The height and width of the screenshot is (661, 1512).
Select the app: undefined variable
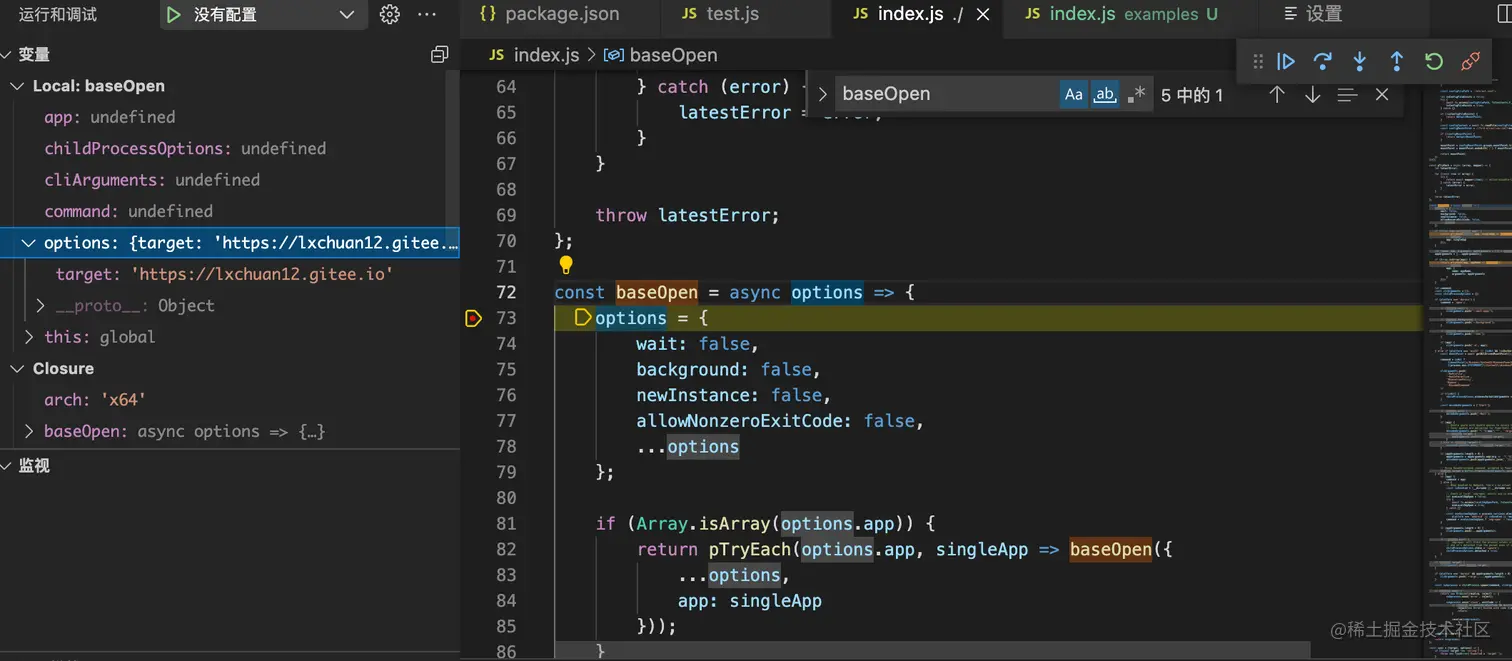pos(229,117)
